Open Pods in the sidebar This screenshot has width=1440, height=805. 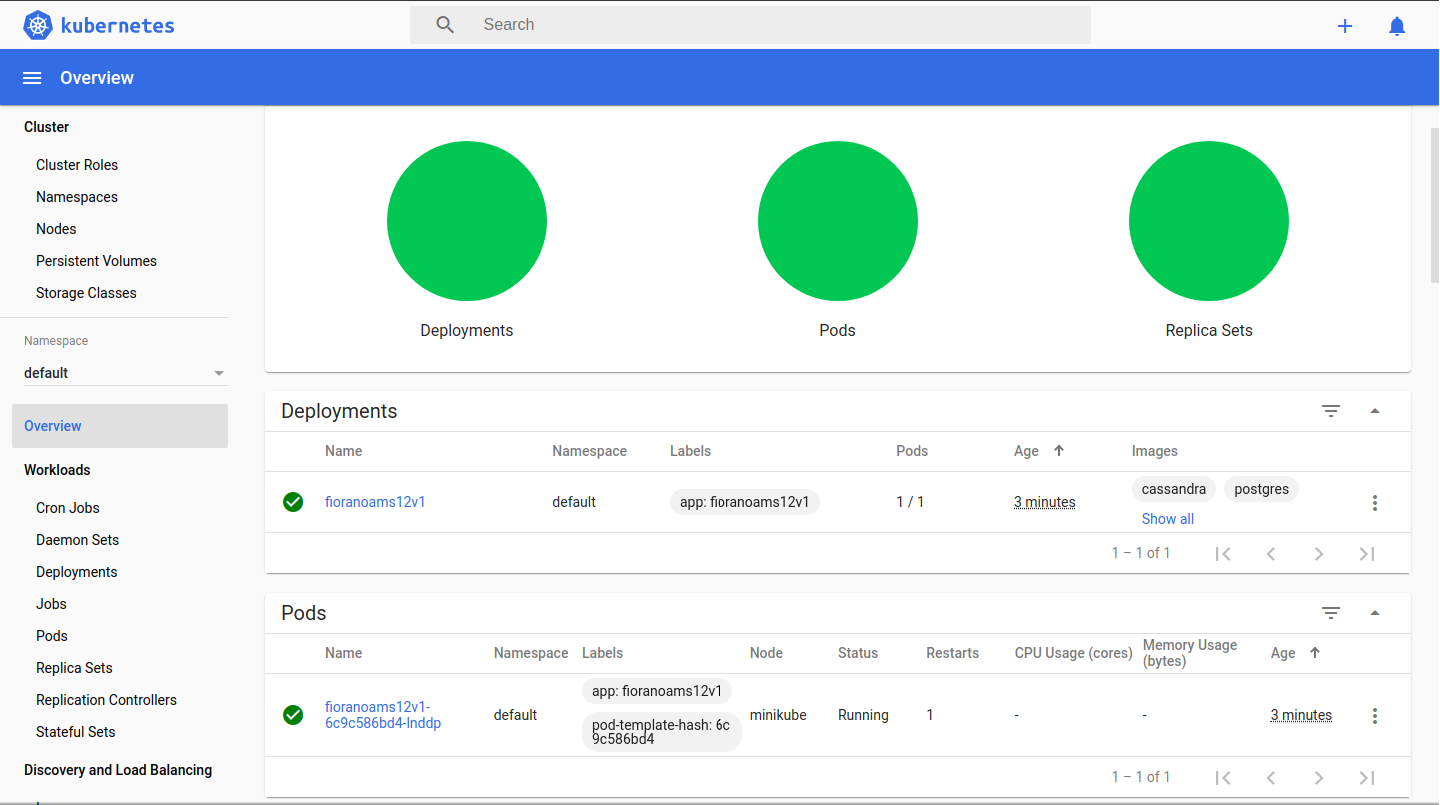tap(52, 636)
